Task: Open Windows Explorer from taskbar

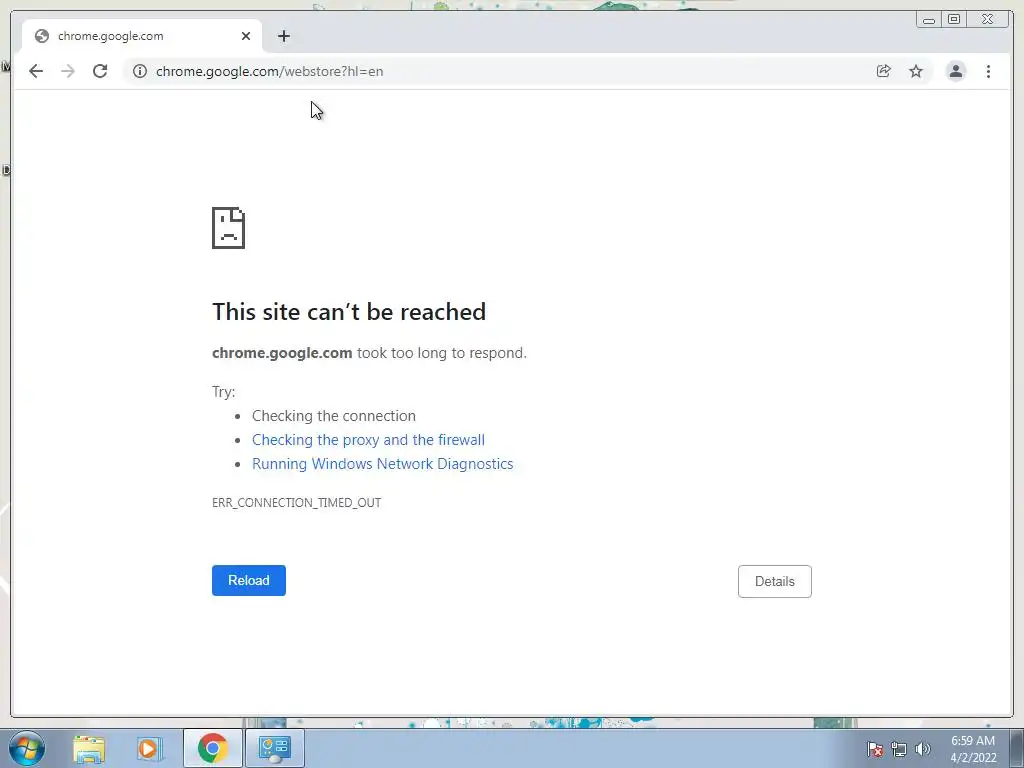Action: [x=89, y=748]
